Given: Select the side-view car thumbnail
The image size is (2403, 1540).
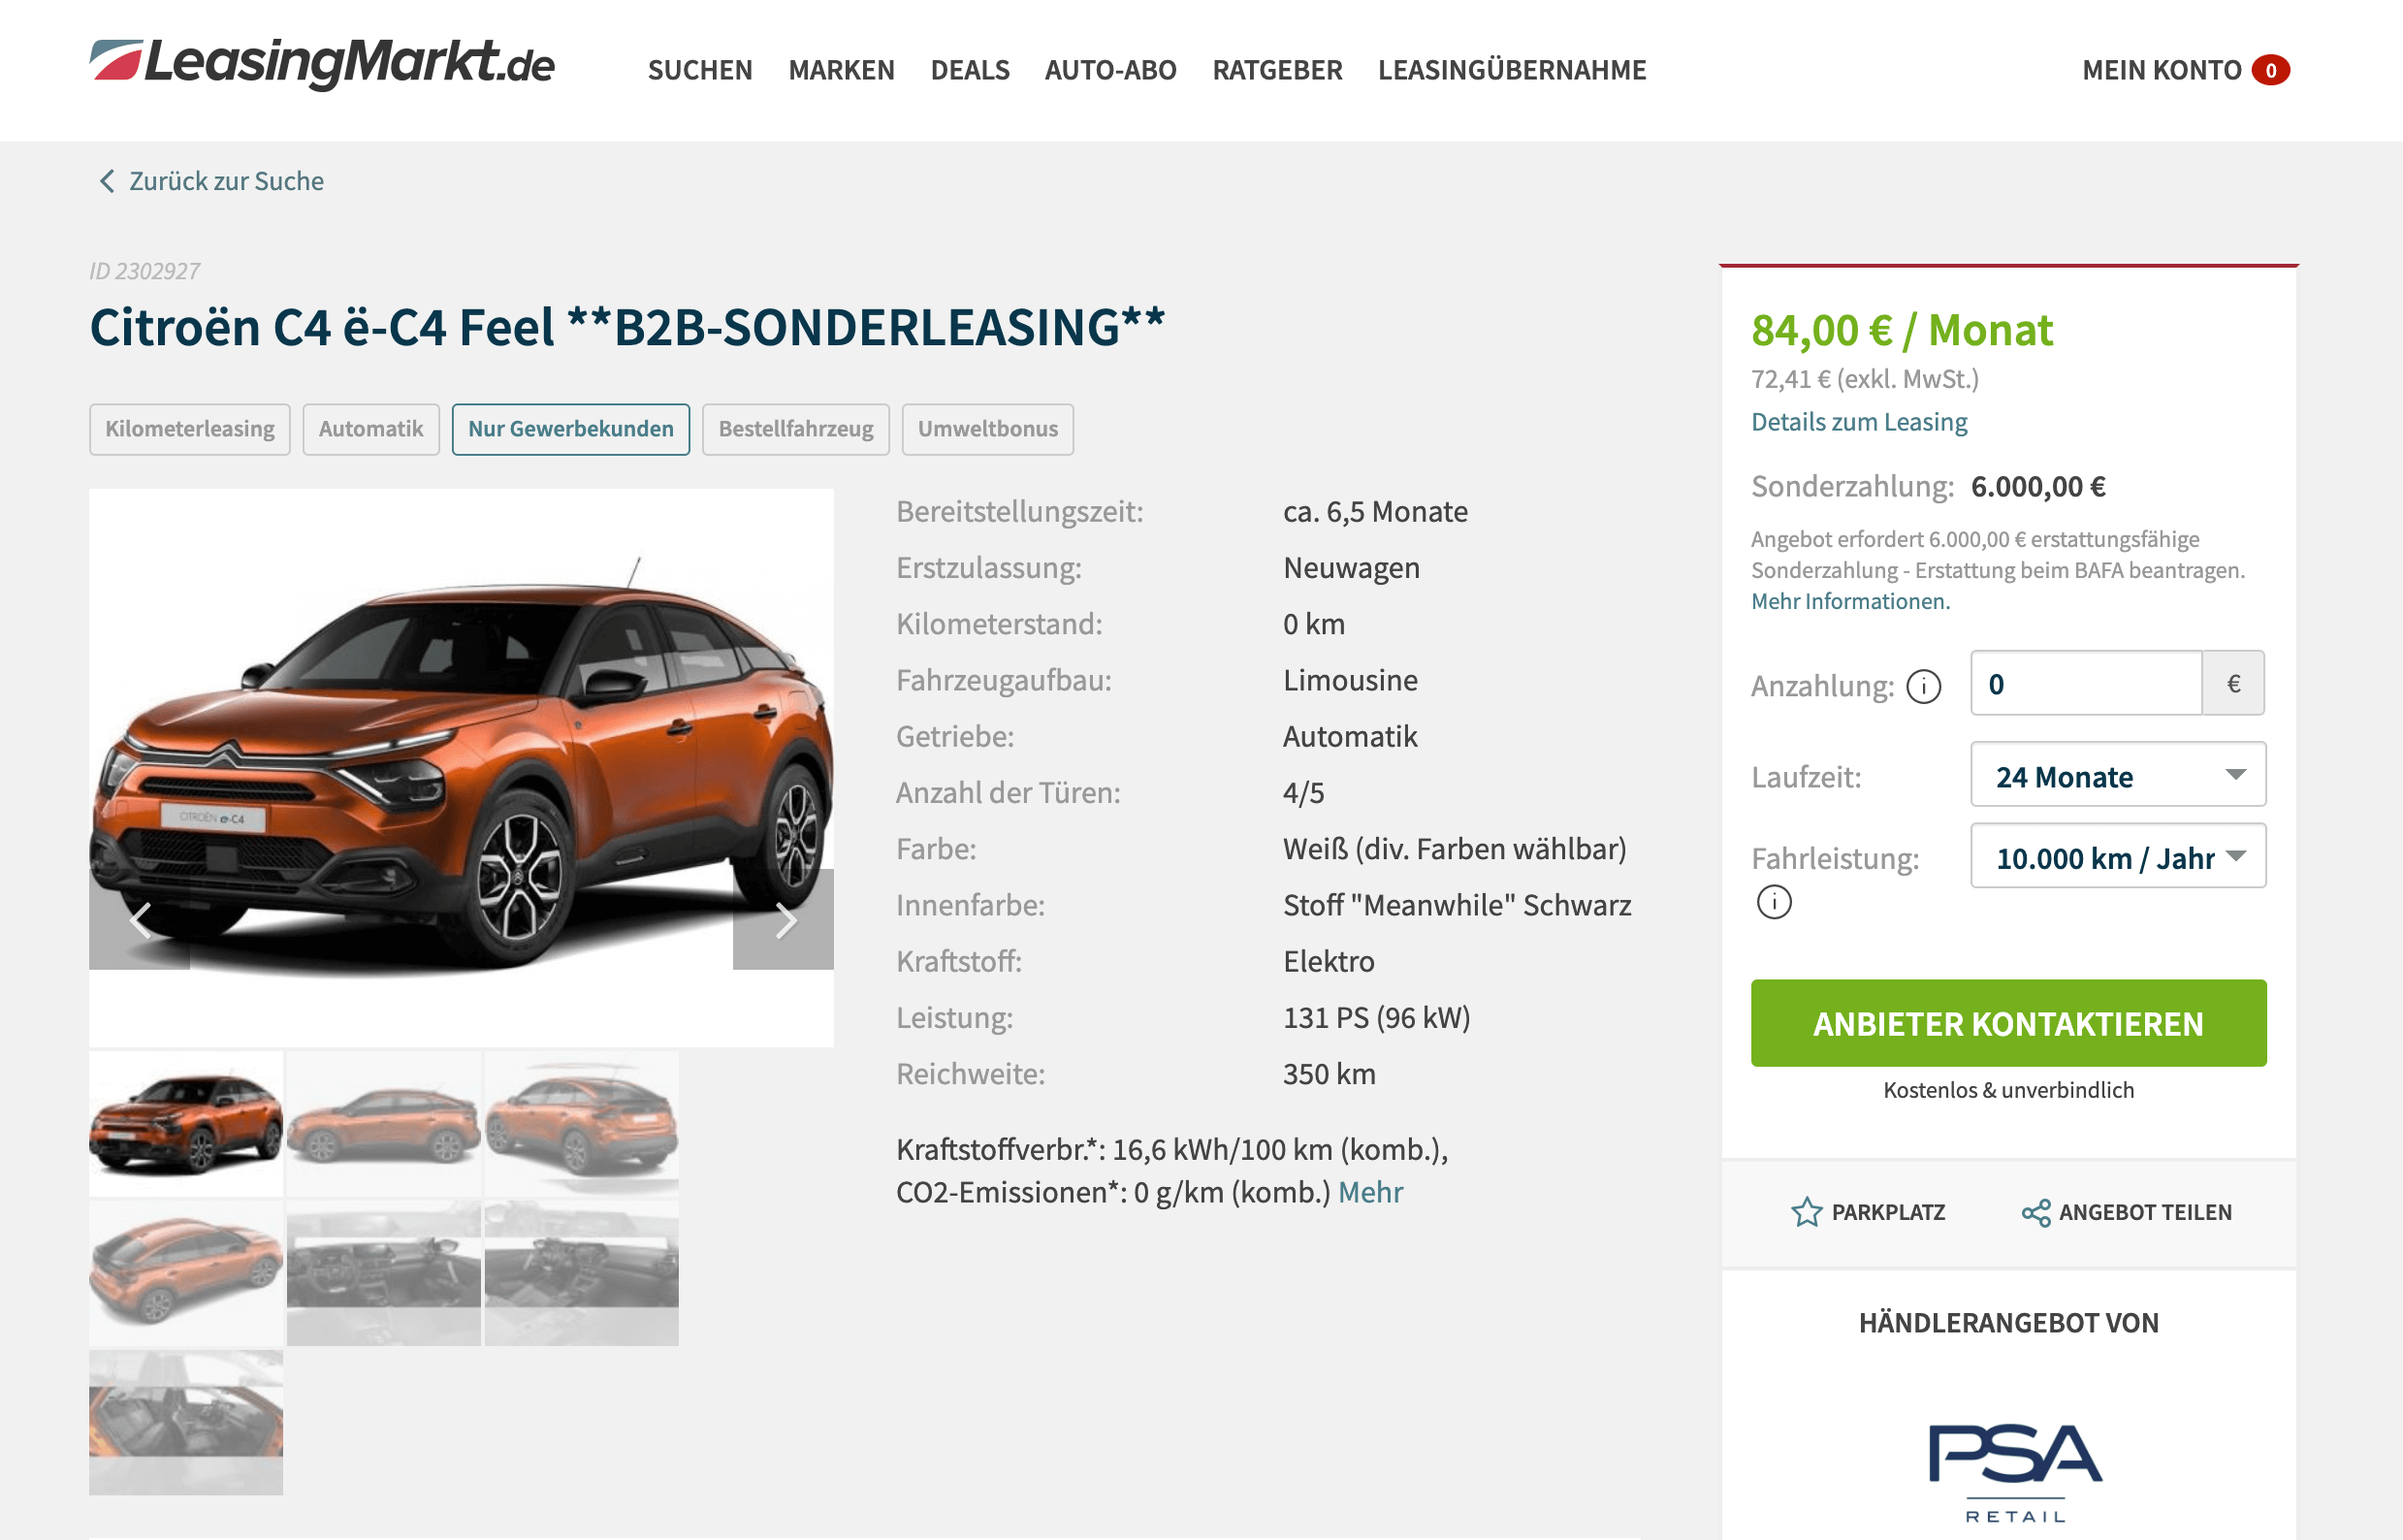Looking at the screenshot, I should coord(384,1124).
